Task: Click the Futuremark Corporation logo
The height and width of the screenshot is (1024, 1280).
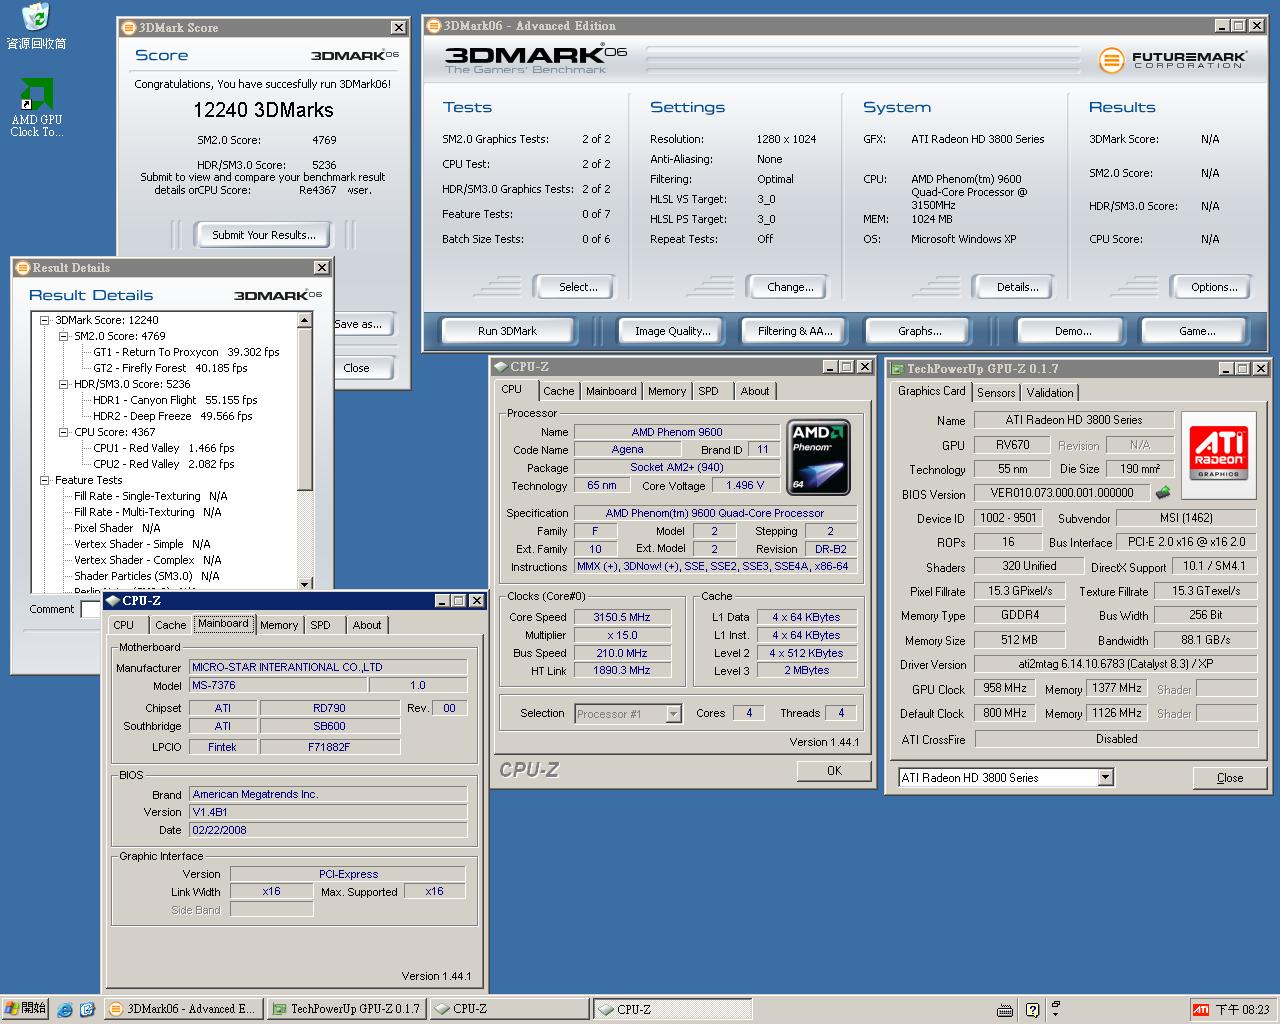Action: coord(1171,60)
